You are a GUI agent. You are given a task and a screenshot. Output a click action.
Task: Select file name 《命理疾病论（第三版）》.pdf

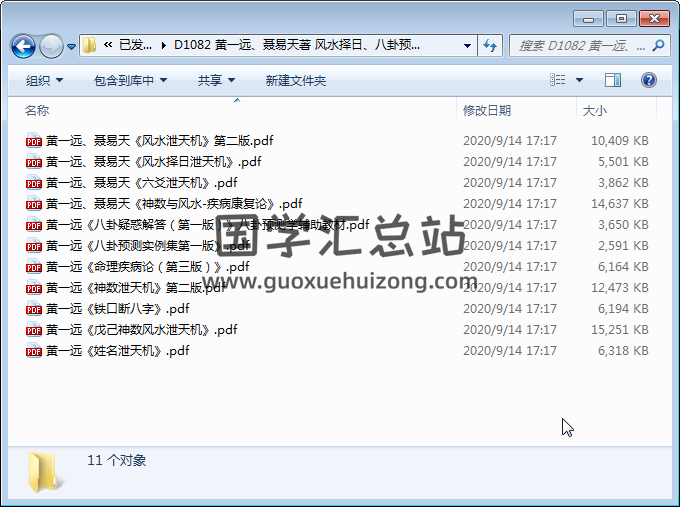pos(147,266)
